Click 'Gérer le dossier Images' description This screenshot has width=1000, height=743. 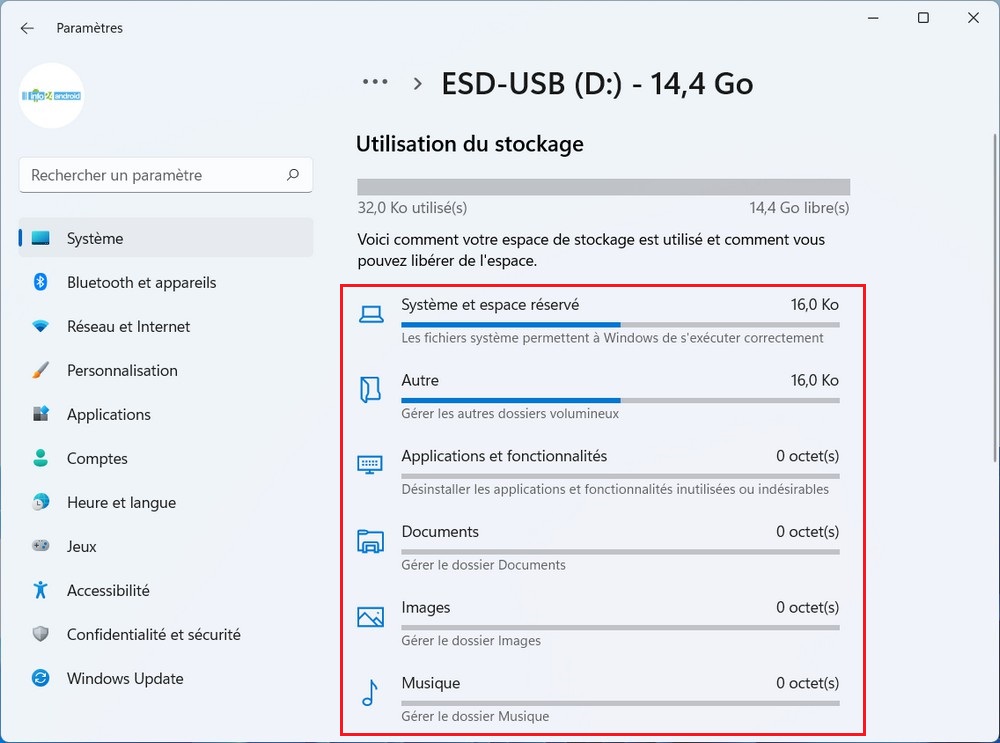point(471,640)
